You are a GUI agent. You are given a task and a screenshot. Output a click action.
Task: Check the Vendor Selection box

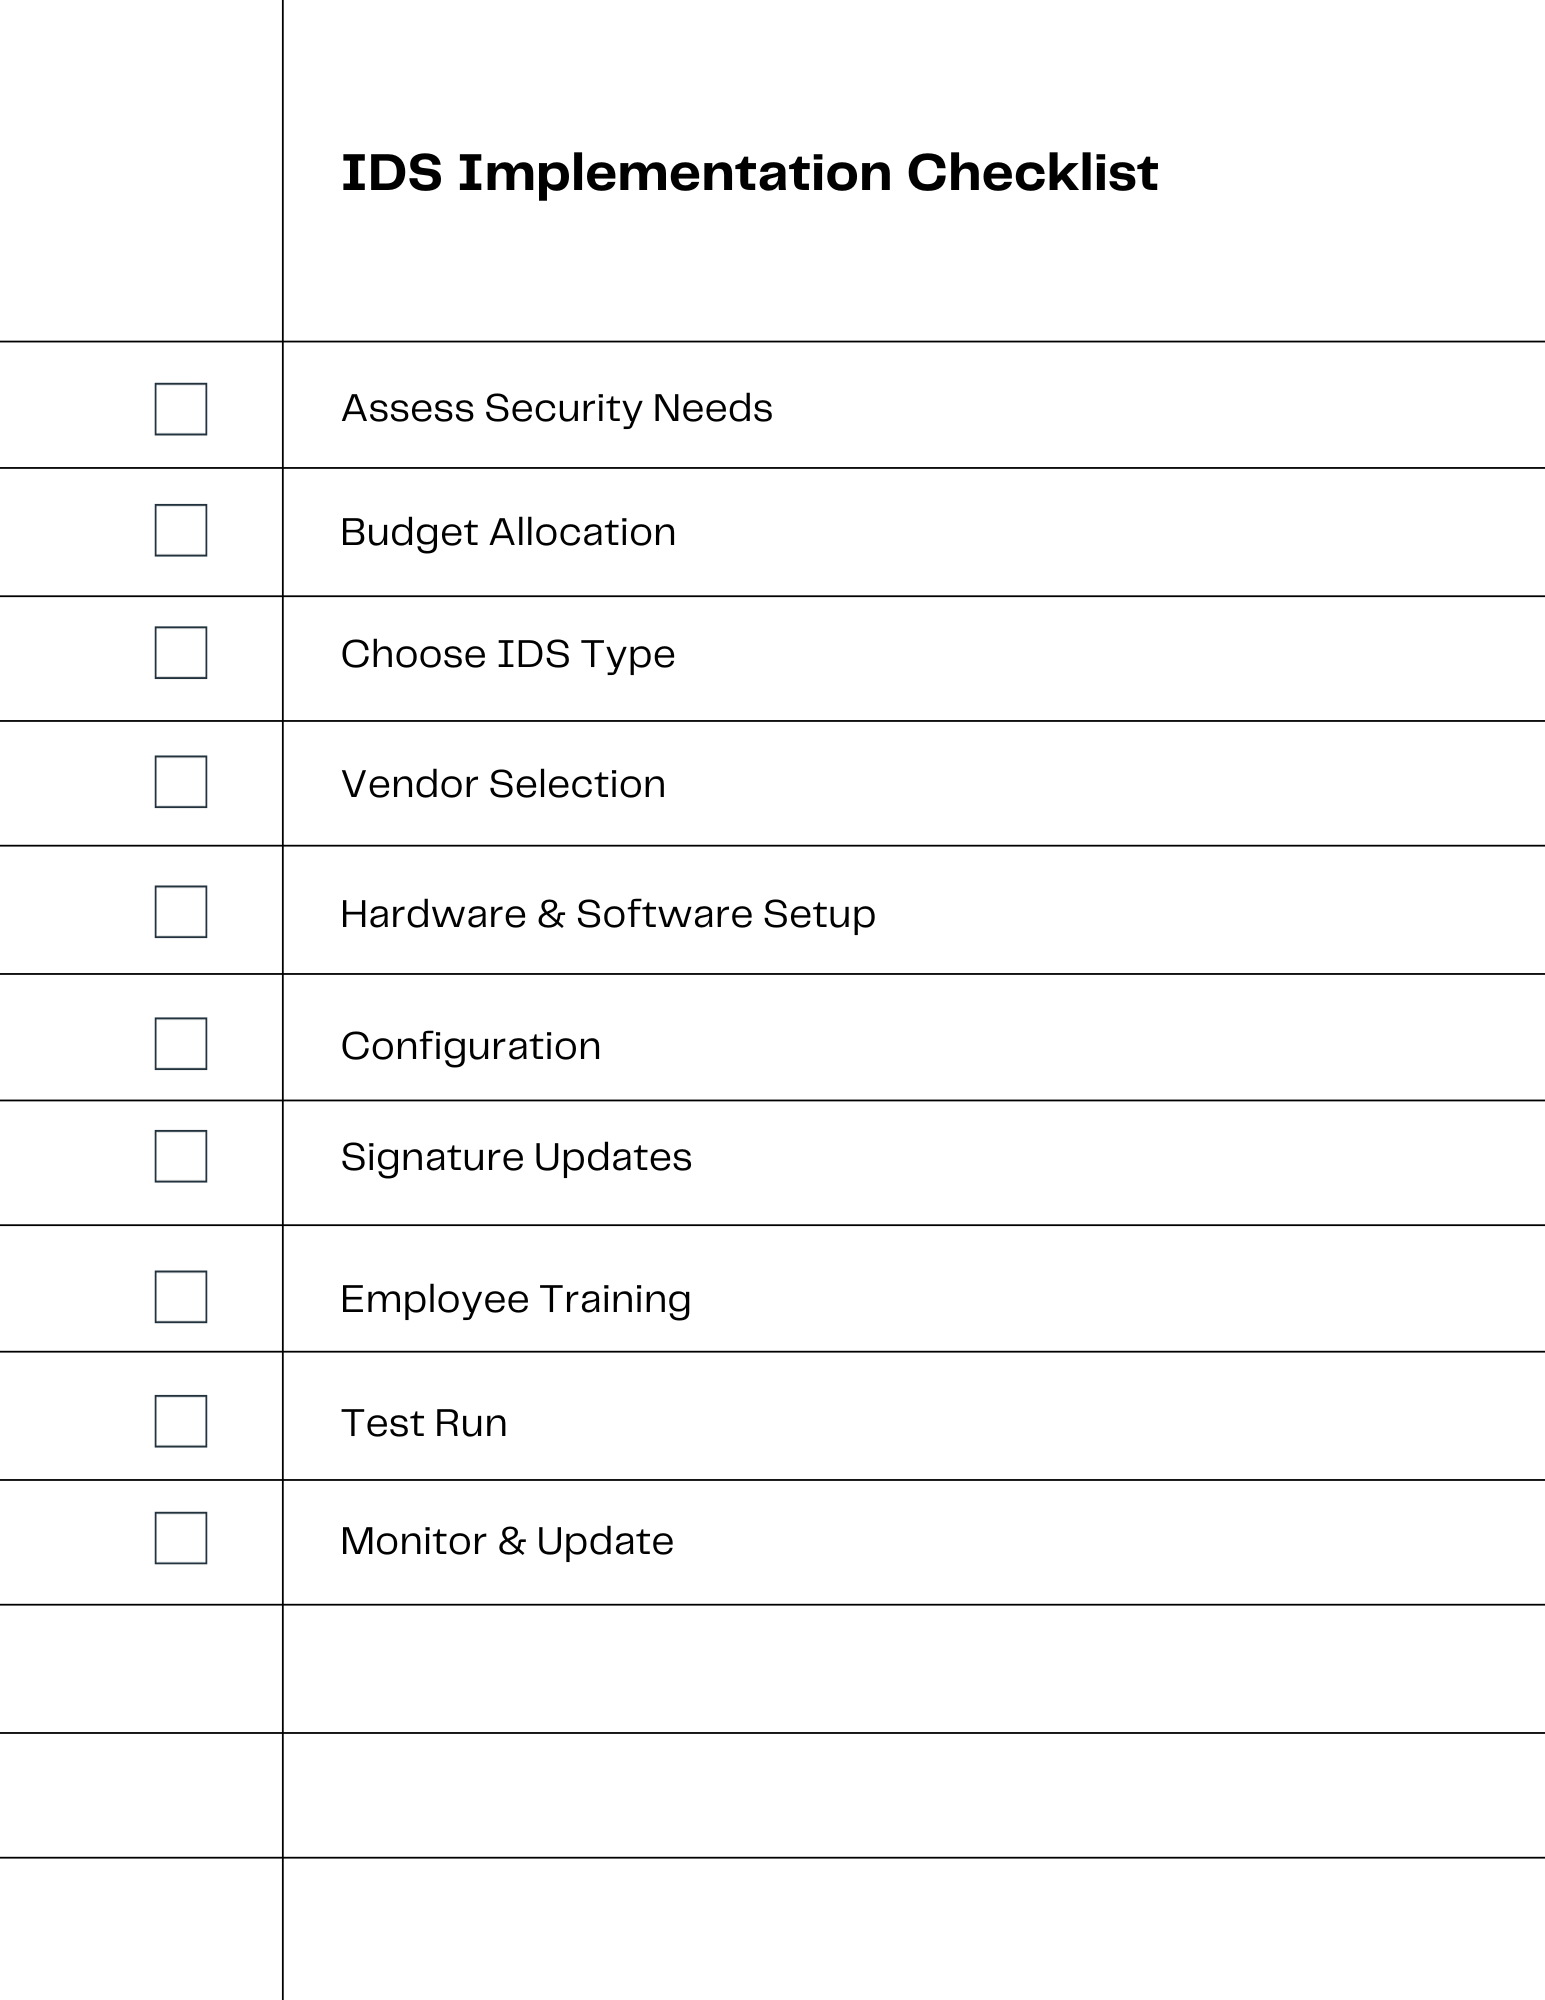tap(181, 782)
